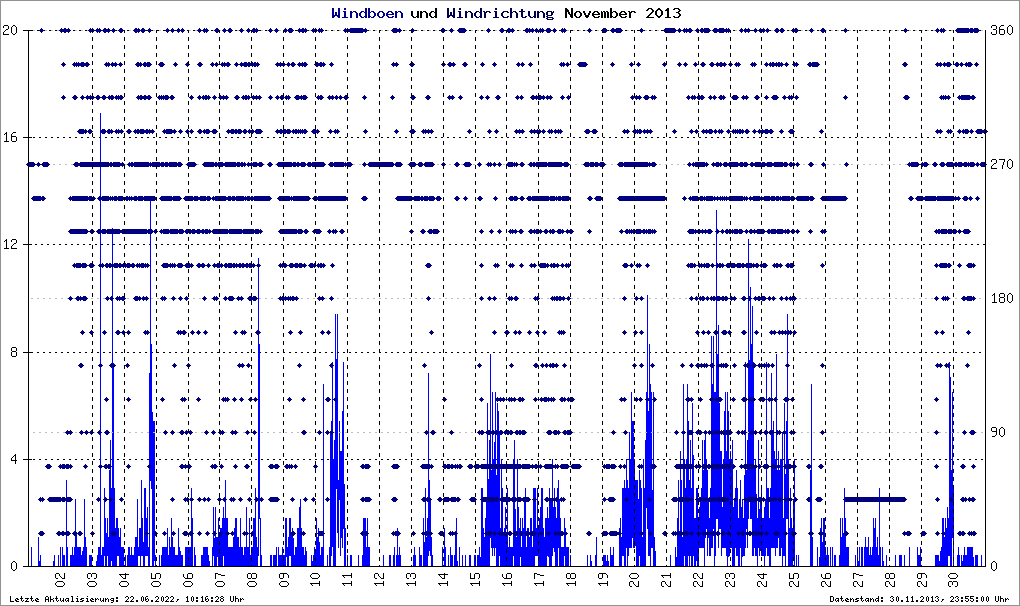Click day label 22 on x-axis
1020x606 pixels.
point(698,579)
